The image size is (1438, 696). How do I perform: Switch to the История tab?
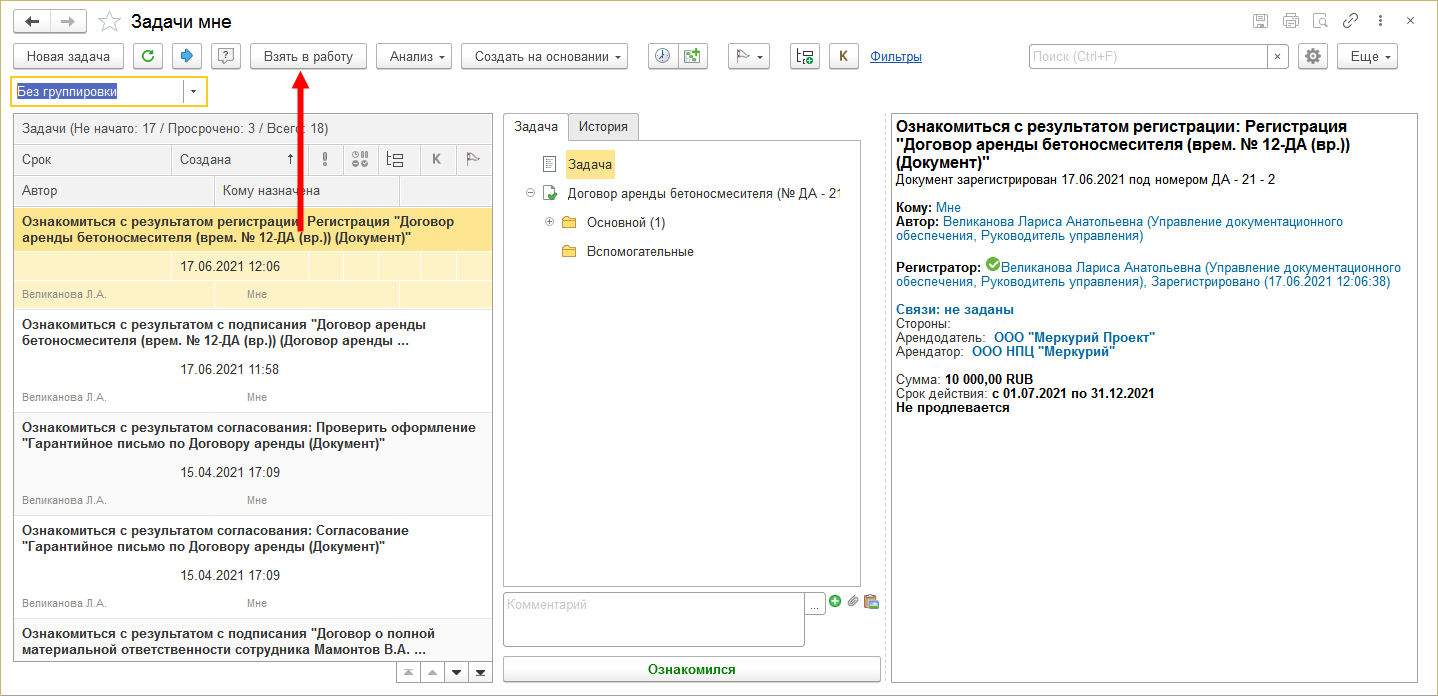click(603, 127)
